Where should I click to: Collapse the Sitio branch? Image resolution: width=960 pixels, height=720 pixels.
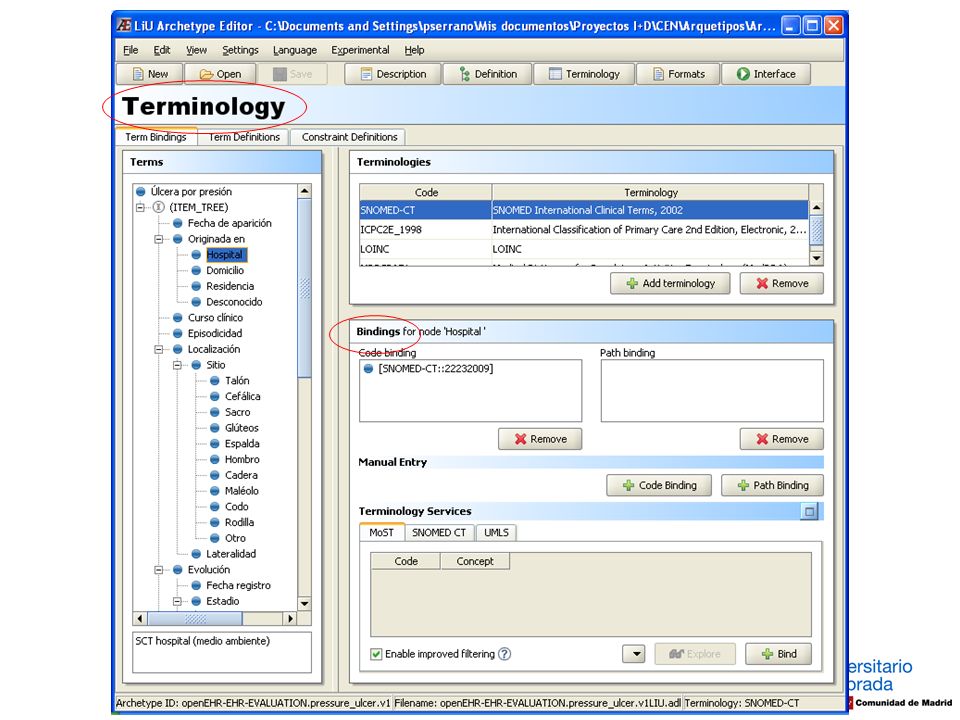click(x=177, y=366)
